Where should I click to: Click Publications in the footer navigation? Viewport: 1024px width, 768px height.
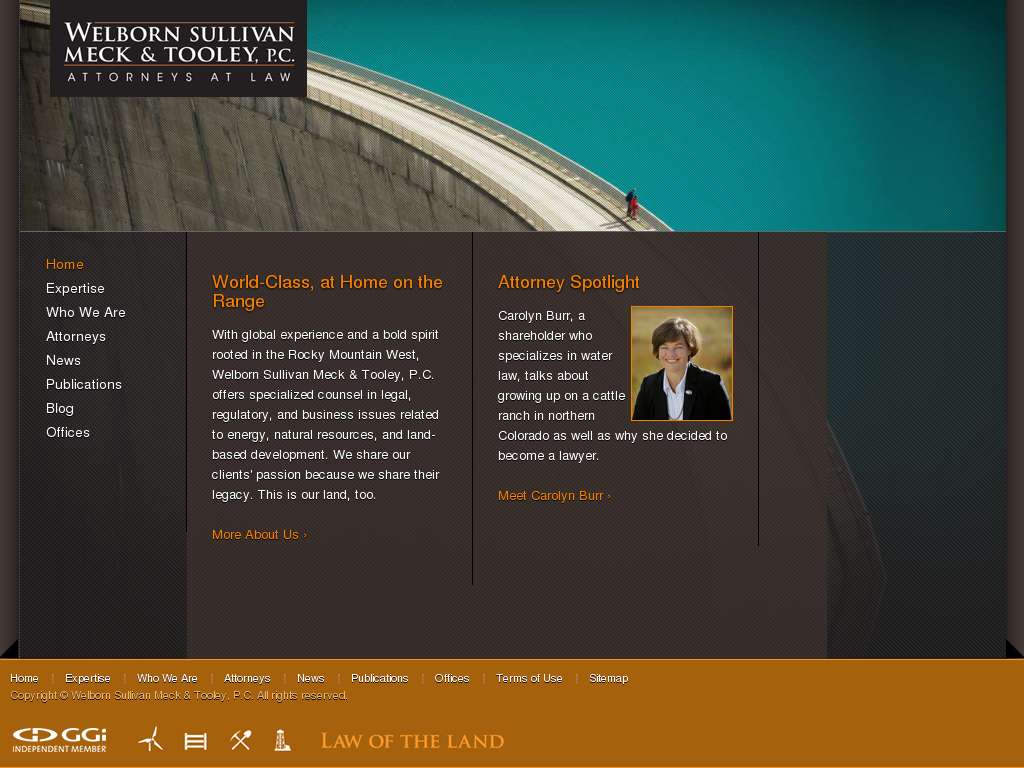pyautogui.click(x=379, y=679)
